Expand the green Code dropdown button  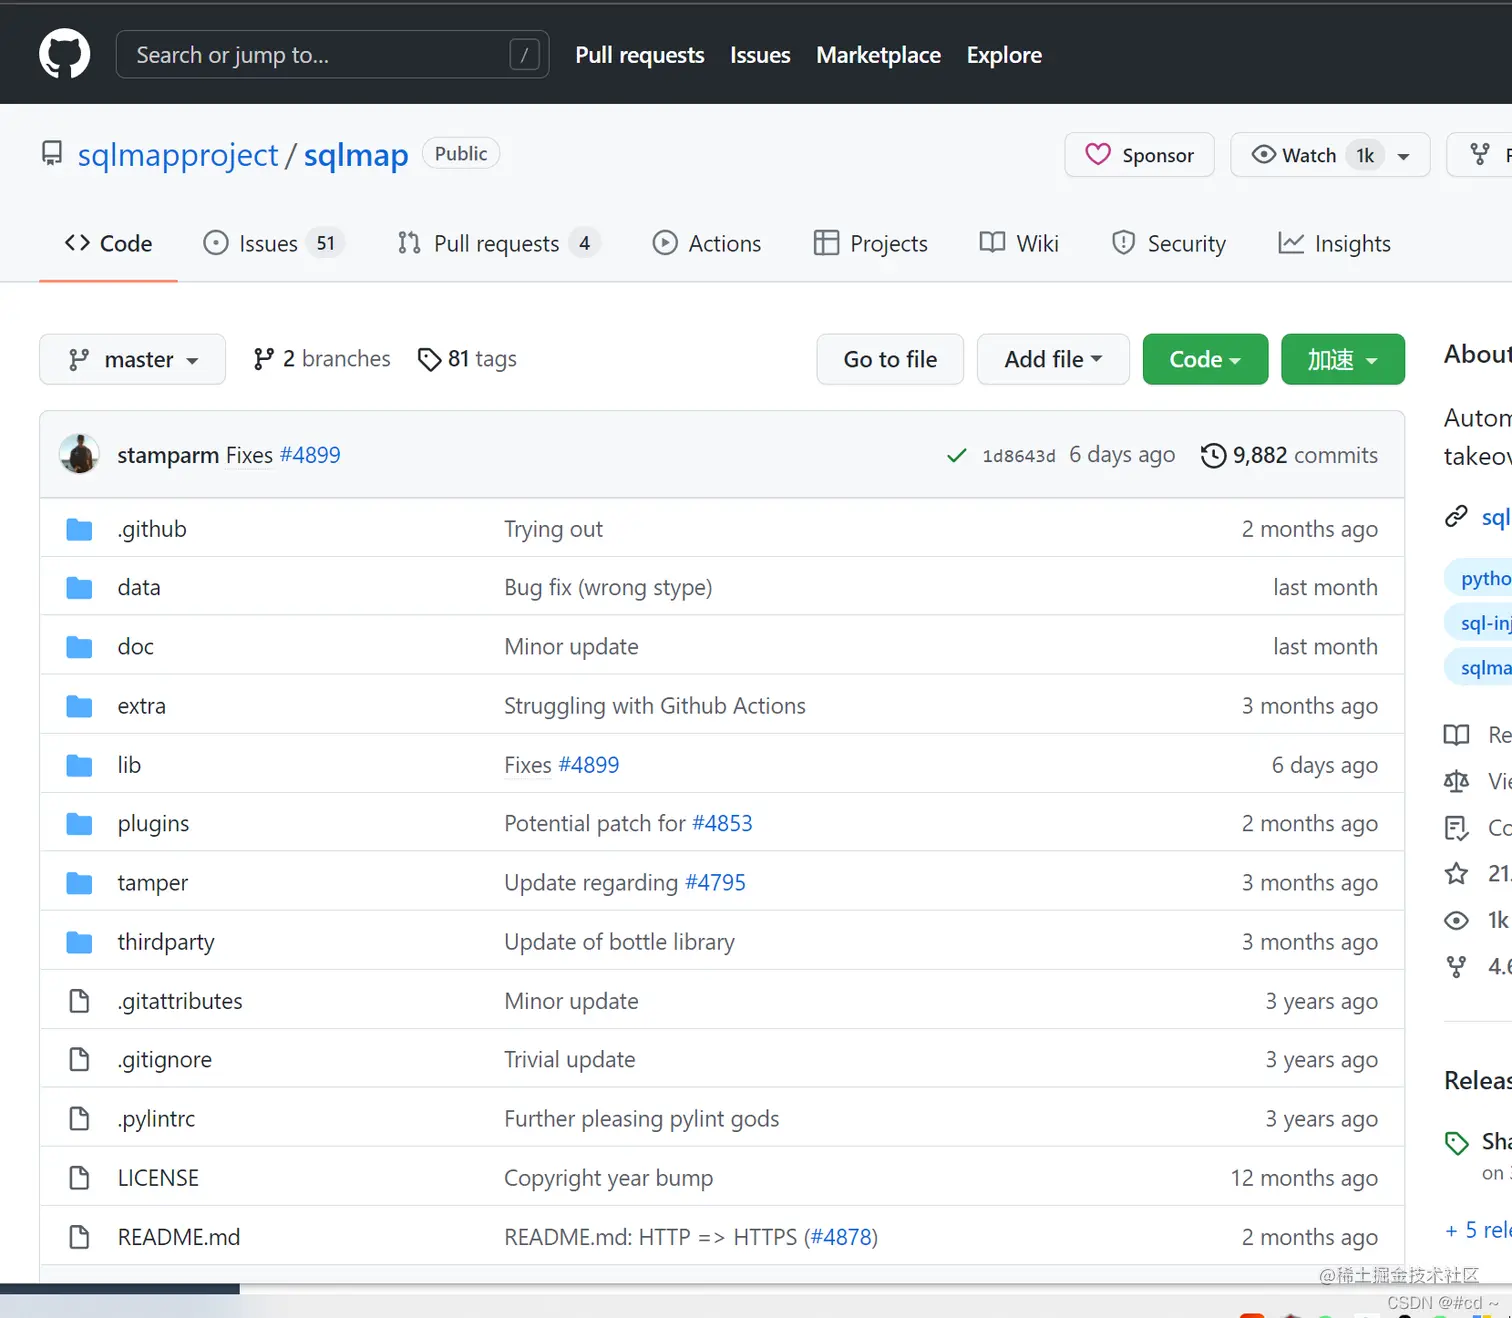click(1205, 359)
